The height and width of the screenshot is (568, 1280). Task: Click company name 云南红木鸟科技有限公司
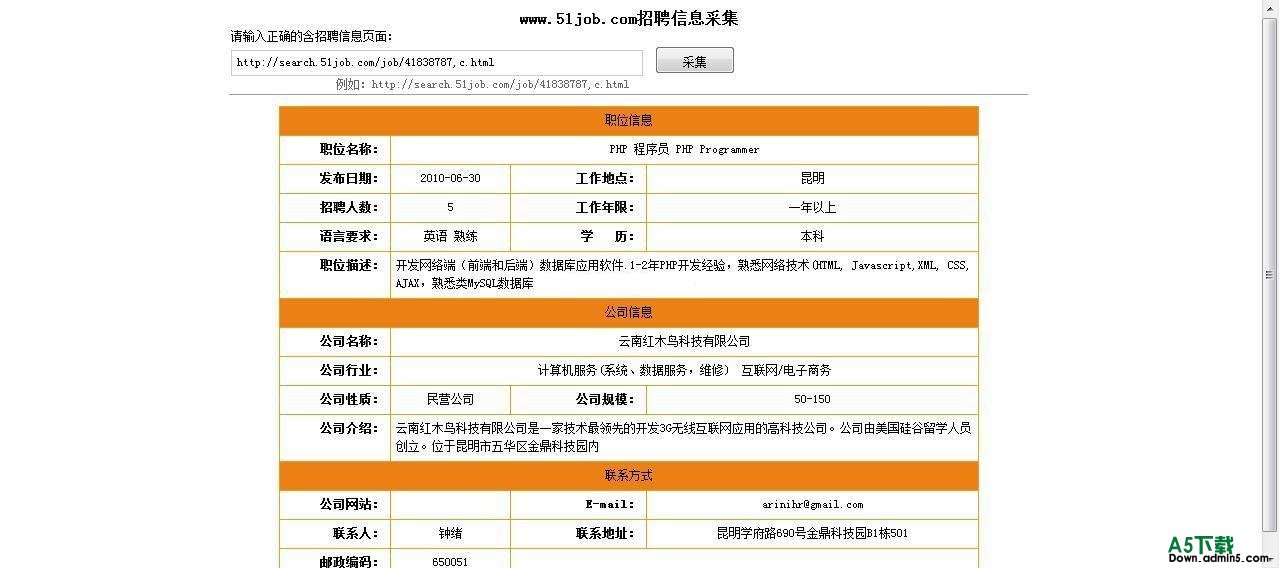click(x=684, y=342)
